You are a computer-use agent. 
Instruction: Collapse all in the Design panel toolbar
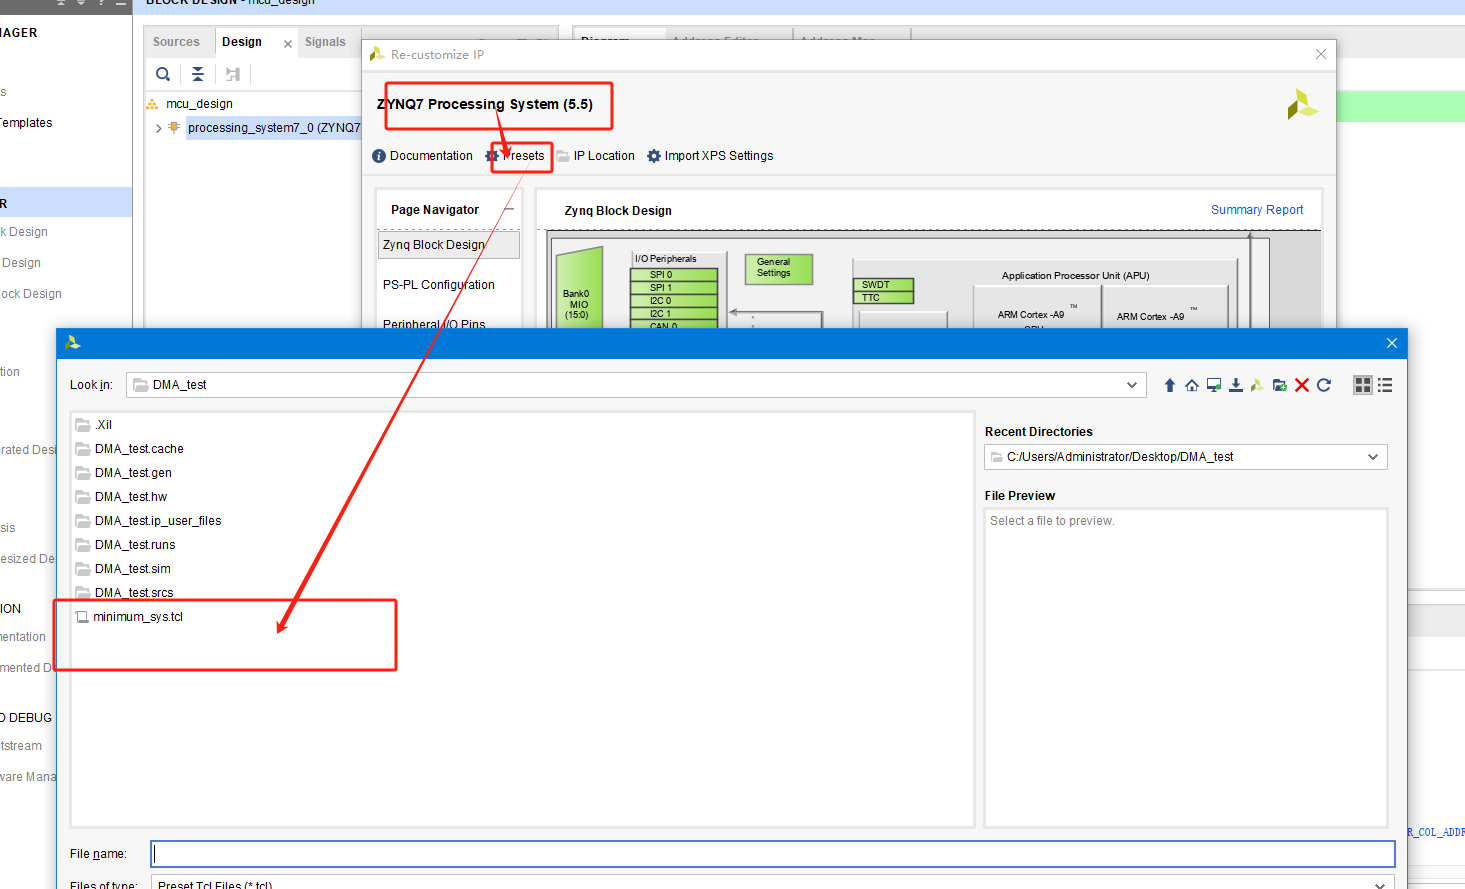coord(198,74)
